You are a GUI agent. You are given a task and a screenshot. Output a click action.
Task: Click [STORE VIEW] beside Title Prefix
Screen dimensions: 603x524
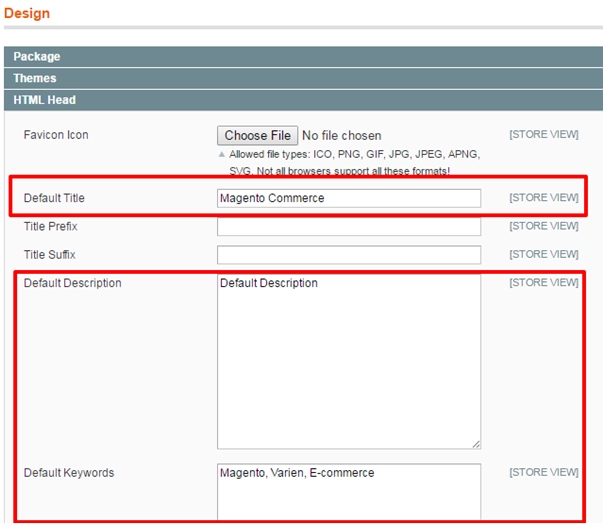(x=544, y=226)
